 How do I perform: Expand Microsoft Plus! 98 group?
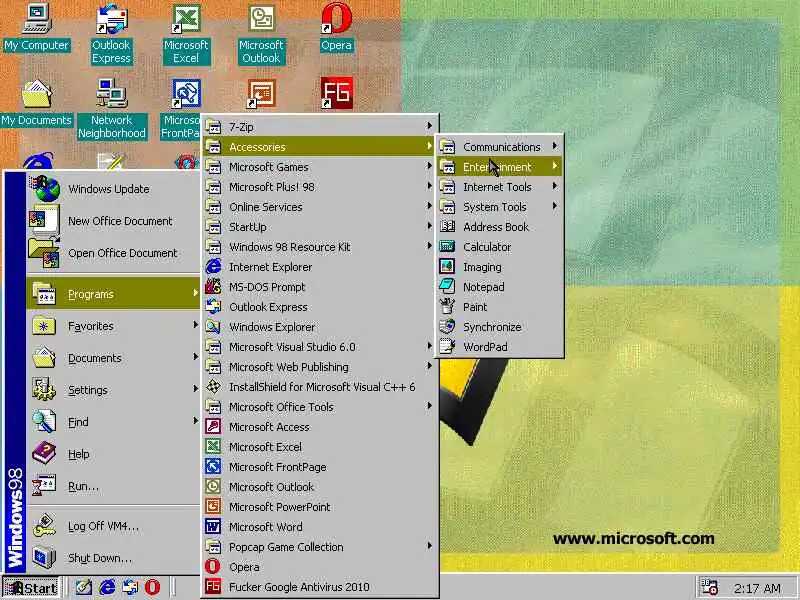pos(319,187)
